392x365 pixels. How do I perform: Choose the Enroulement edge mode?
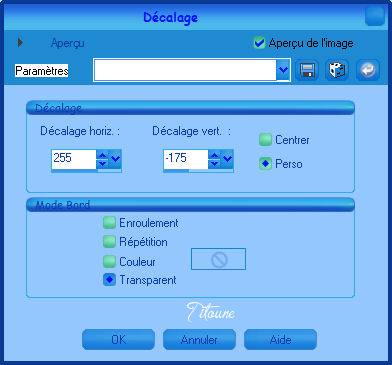tap(109, 223)
